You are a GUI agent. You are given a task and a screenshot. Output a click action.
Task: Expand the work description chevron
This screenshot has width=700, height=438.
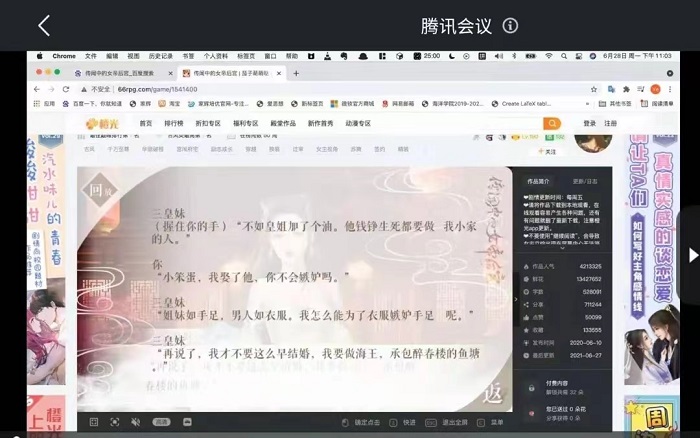562,248
